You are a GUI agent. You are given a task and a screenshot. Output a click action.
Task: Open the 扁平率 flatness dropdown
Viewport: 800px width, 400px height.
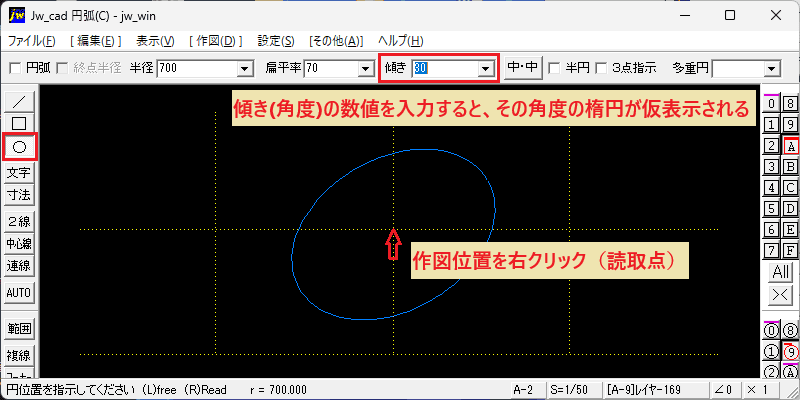tap(365, 68)
